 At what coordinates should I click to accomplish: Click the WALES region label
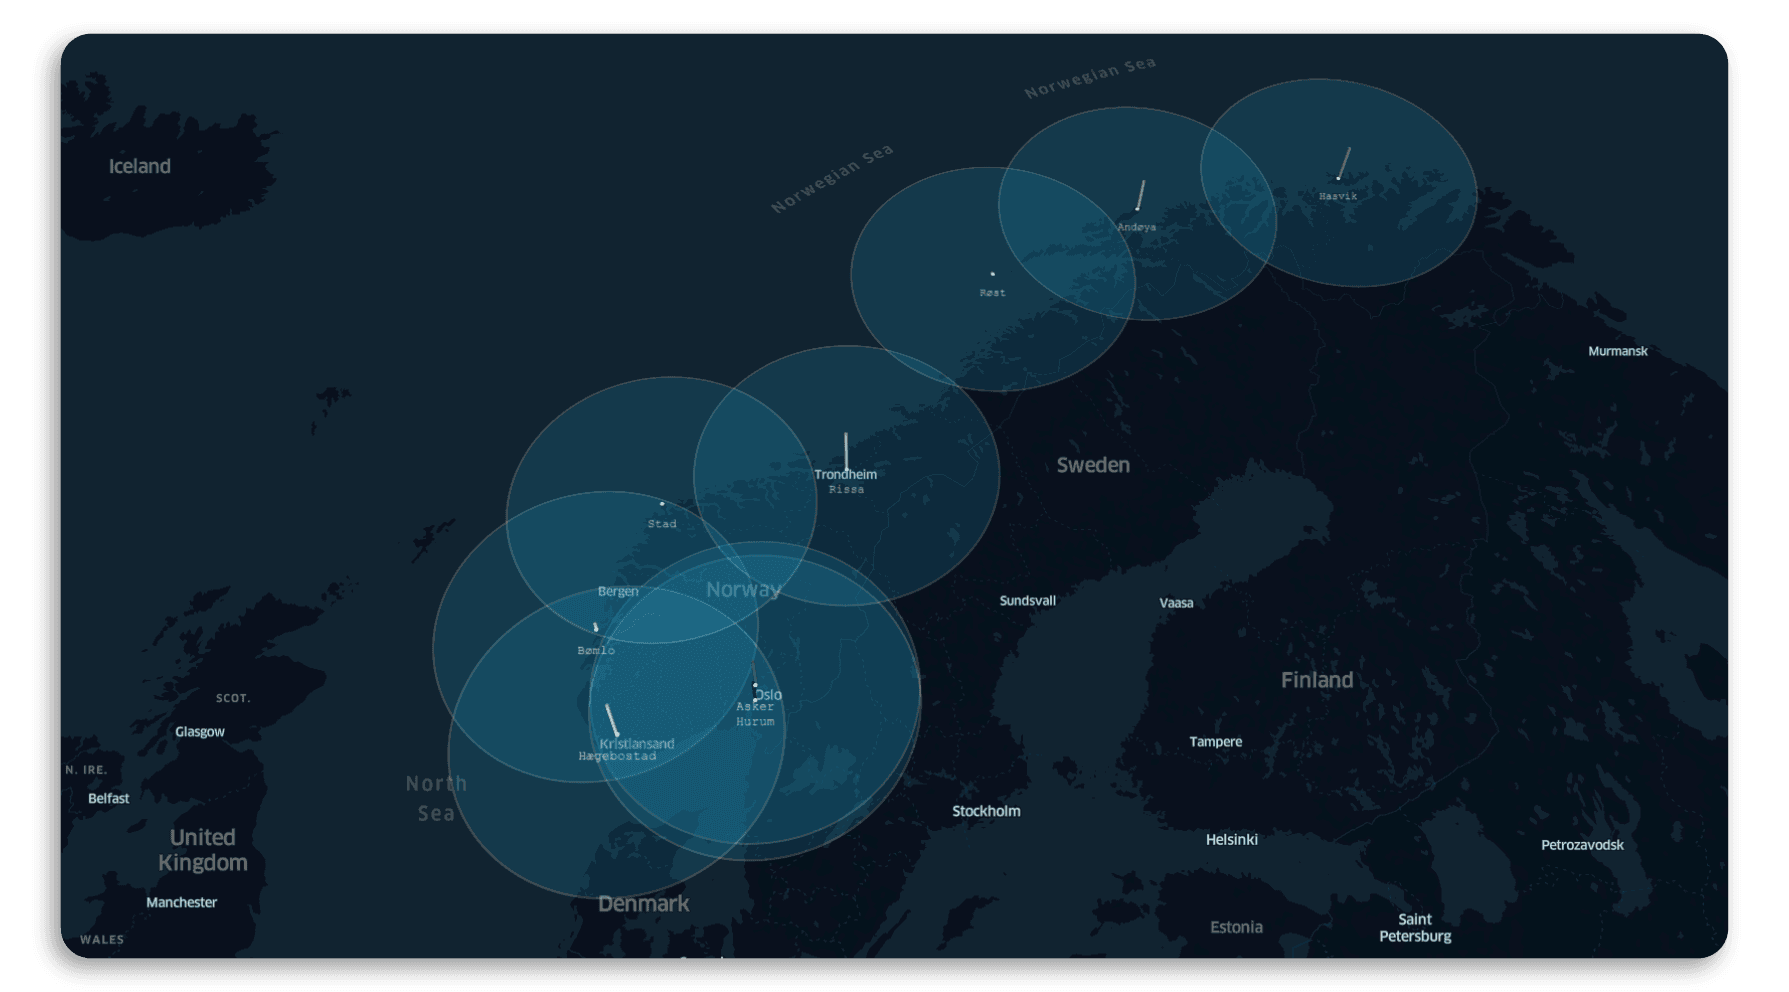tap(102, 940)
